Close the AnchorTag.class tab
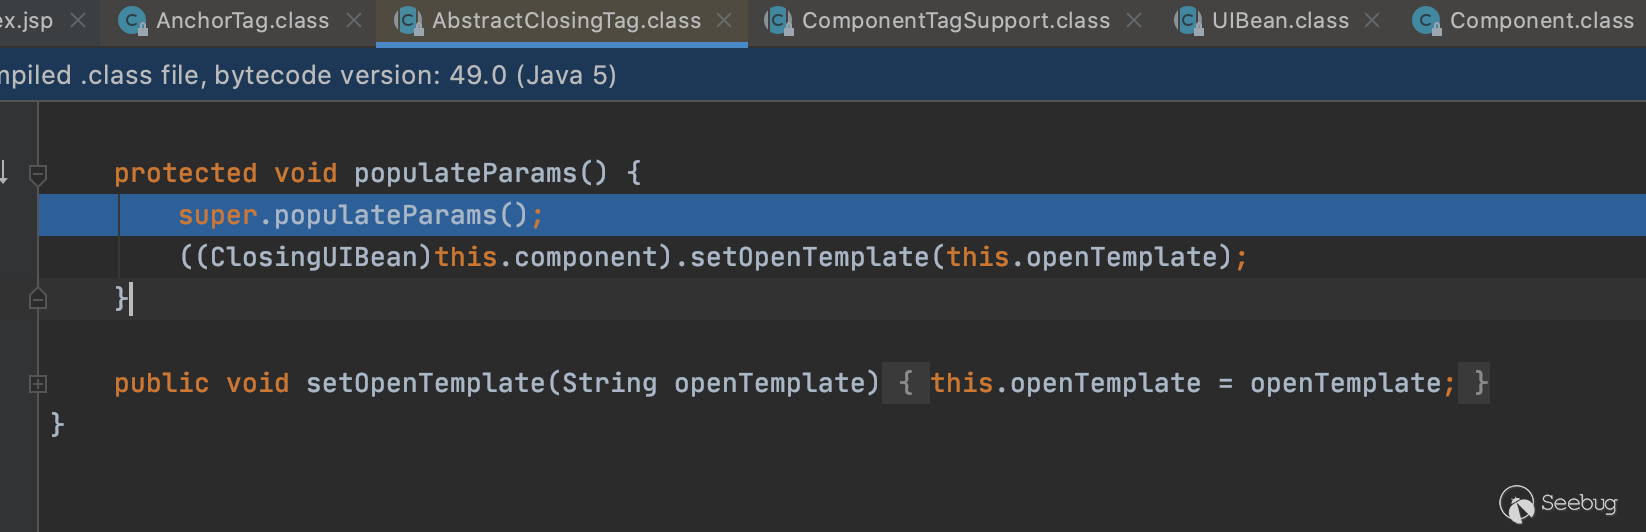Screen dimensions: 1646x532 pyautogui.click(x=354, y=21)
